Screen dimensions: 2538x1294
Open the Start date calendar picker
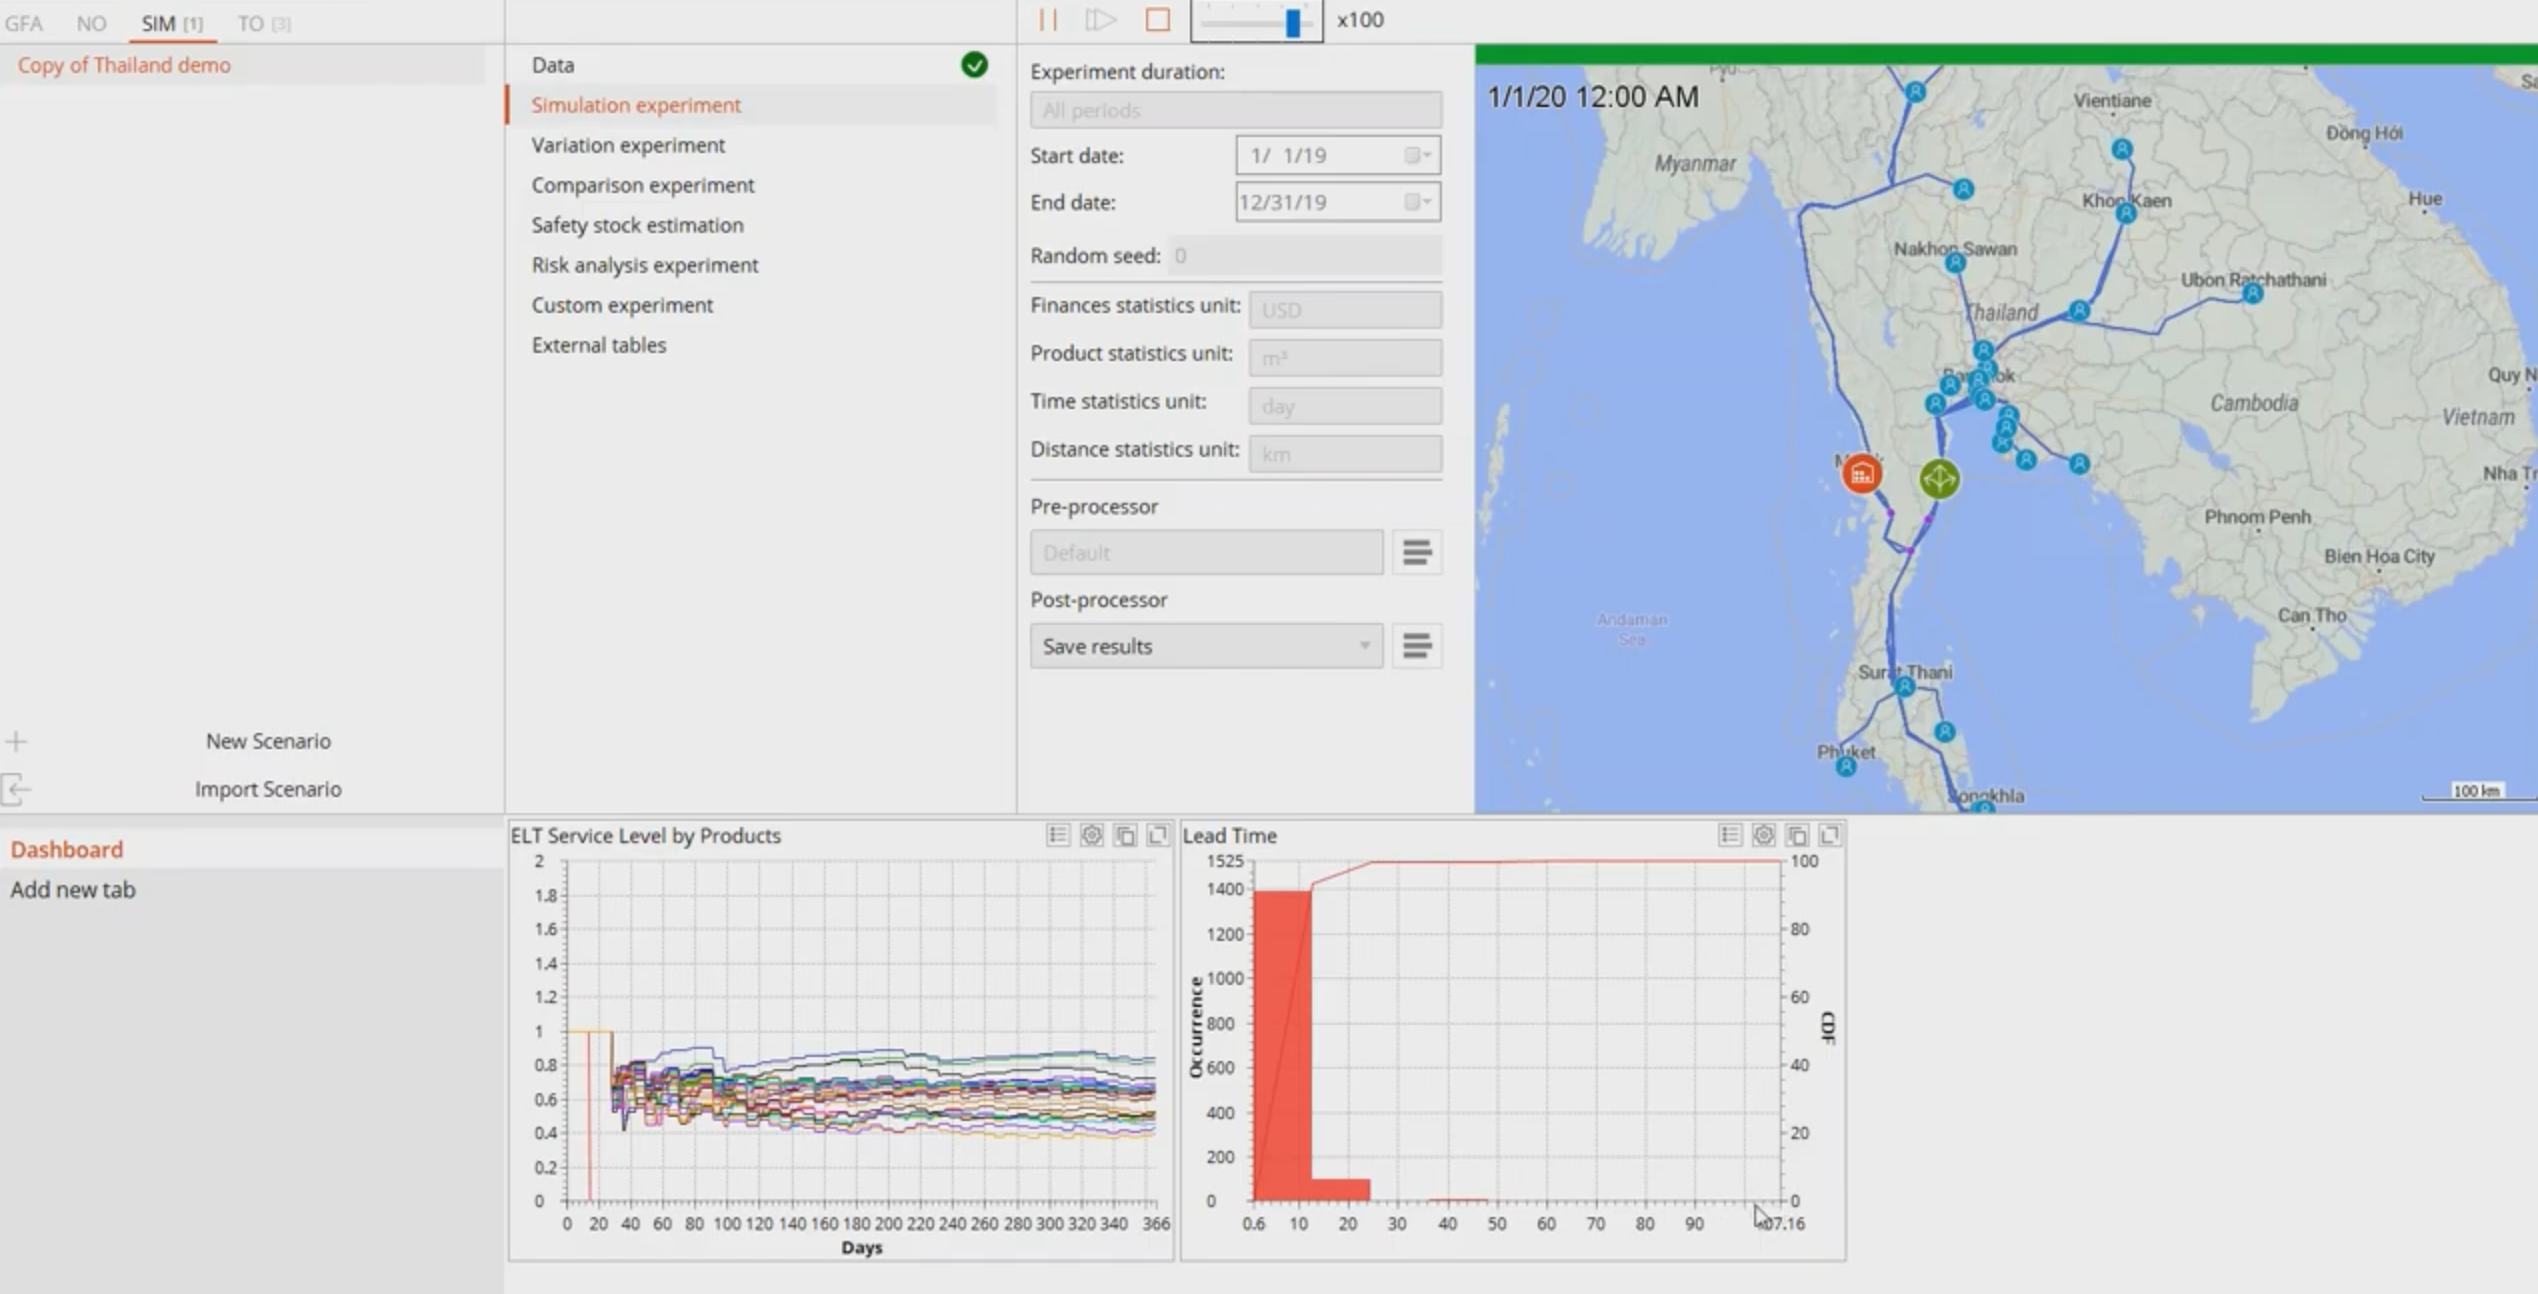point(1416,155)
